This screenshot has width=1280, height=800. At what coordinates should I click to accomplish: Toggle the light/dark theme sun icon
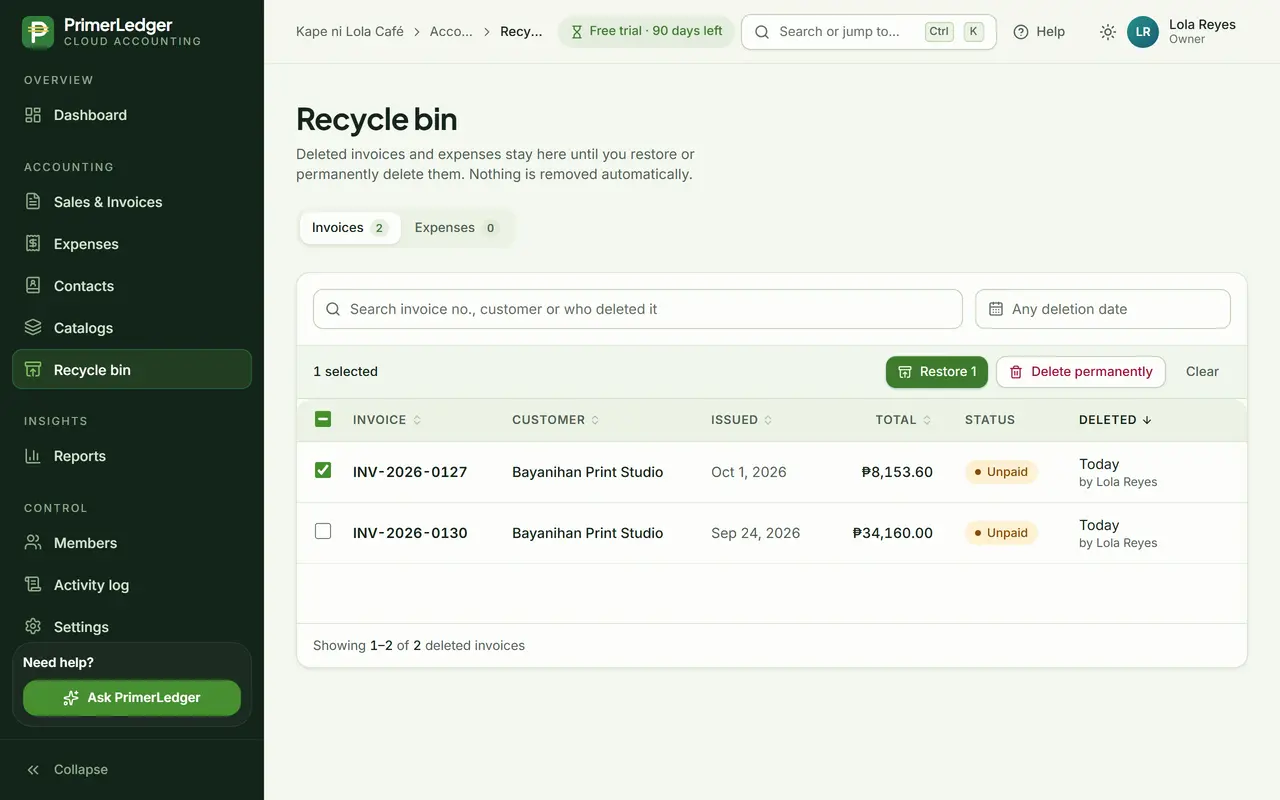tap(1108, 32)
